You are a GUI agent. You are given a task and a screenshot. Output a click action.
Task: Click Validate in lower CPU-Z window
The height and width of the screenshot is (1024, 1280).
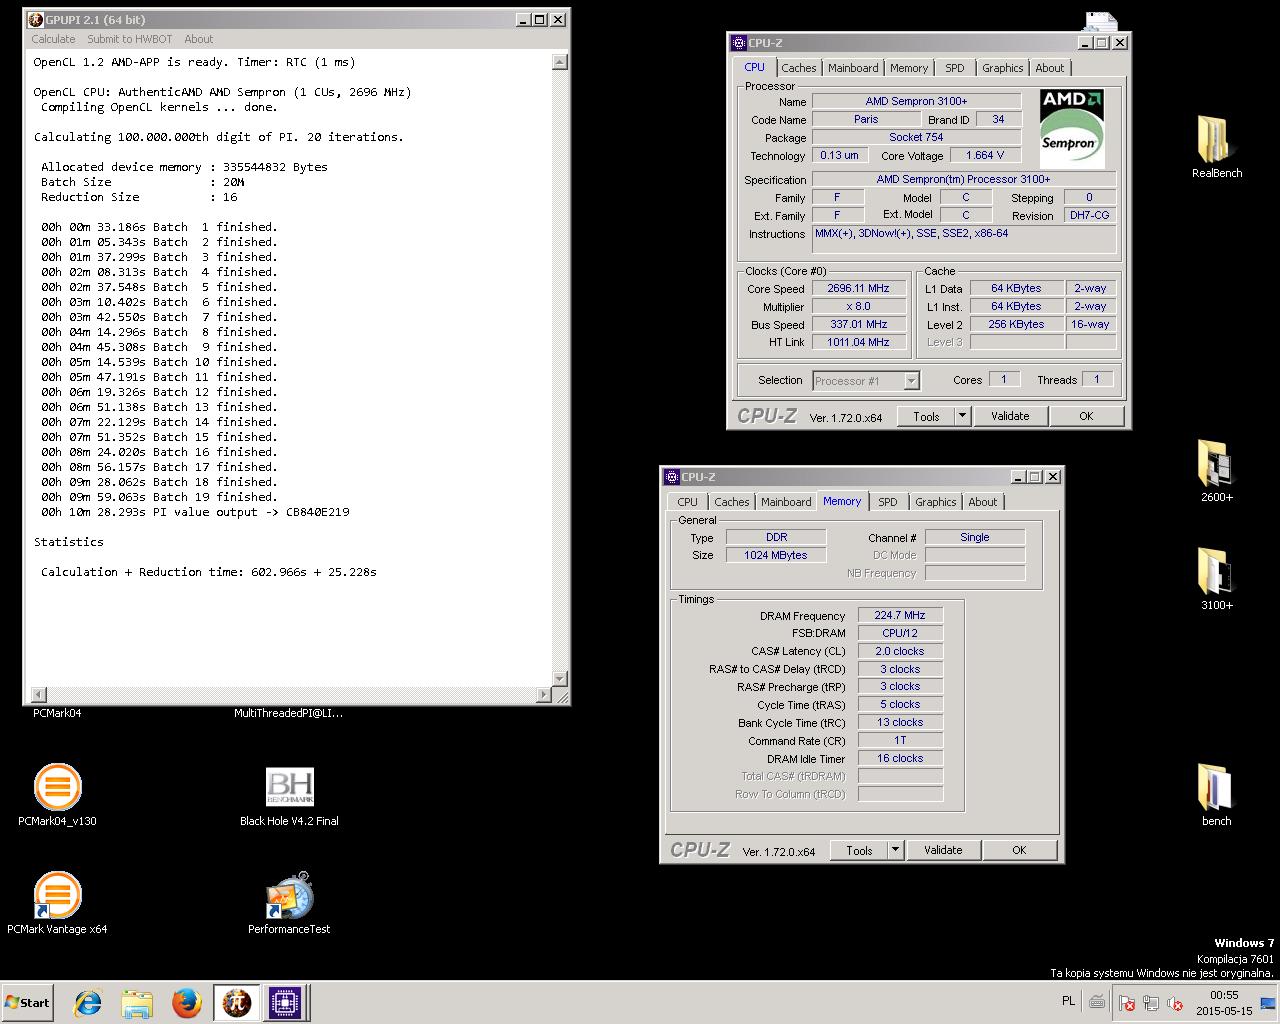(x=943, y=850)
